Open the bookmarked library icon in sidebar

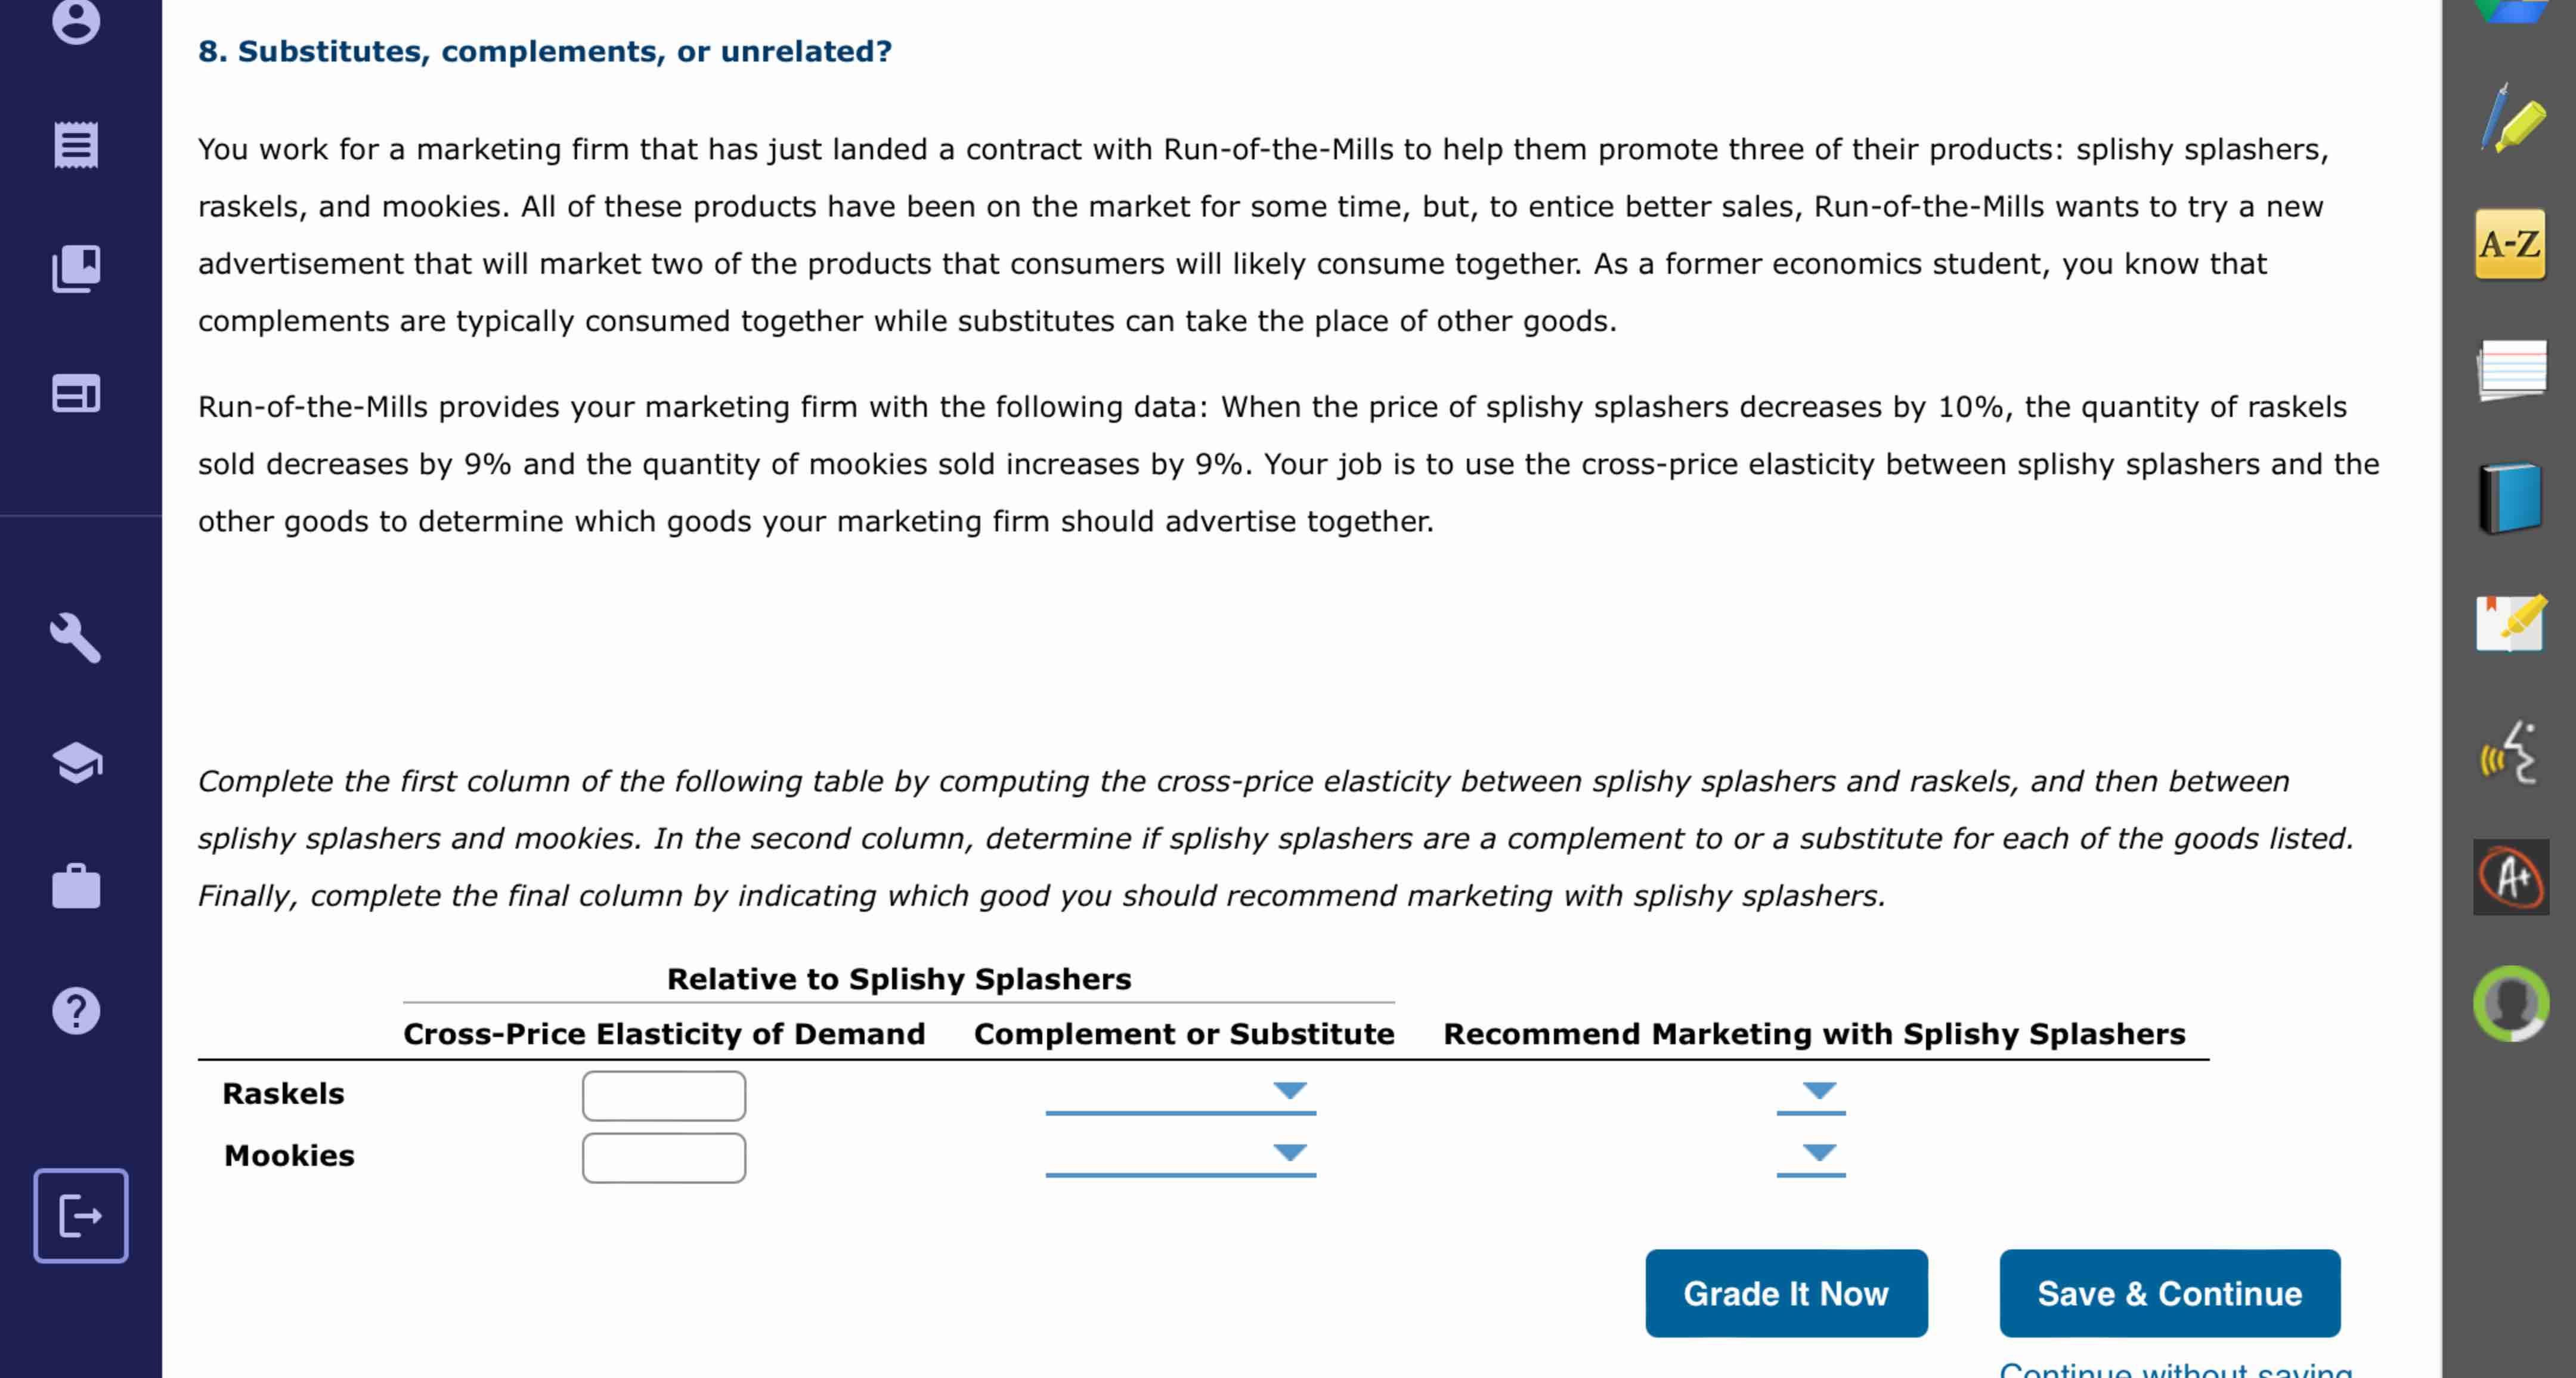click(76, 269)
